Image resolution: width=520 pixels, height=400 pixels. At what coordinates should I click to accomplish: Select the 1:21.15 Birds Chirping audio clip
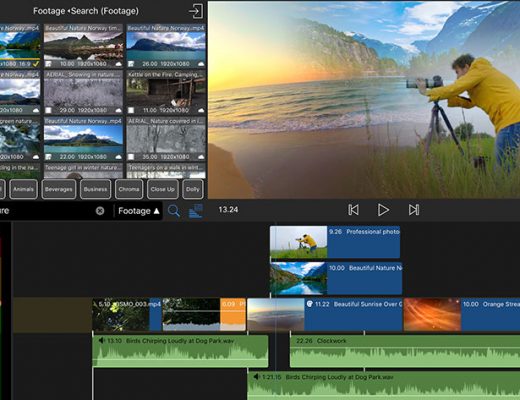tap(384, 386)
